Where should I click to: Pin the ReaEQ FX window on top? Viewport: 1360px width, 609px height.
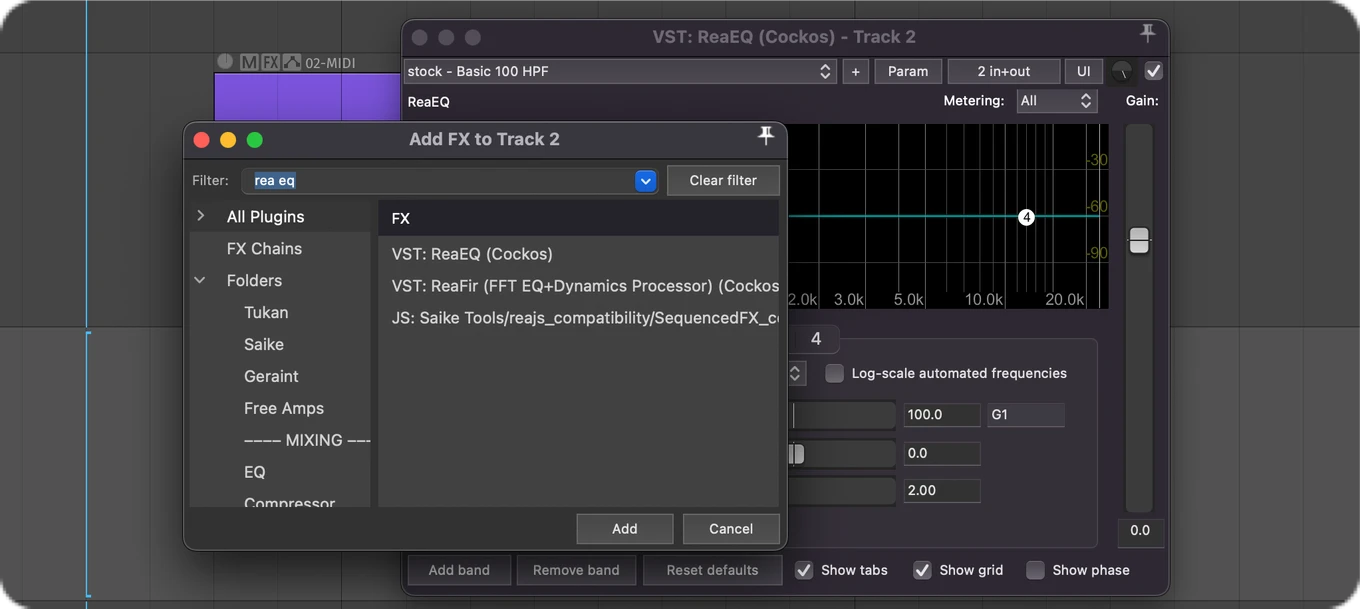[1147, 34]
